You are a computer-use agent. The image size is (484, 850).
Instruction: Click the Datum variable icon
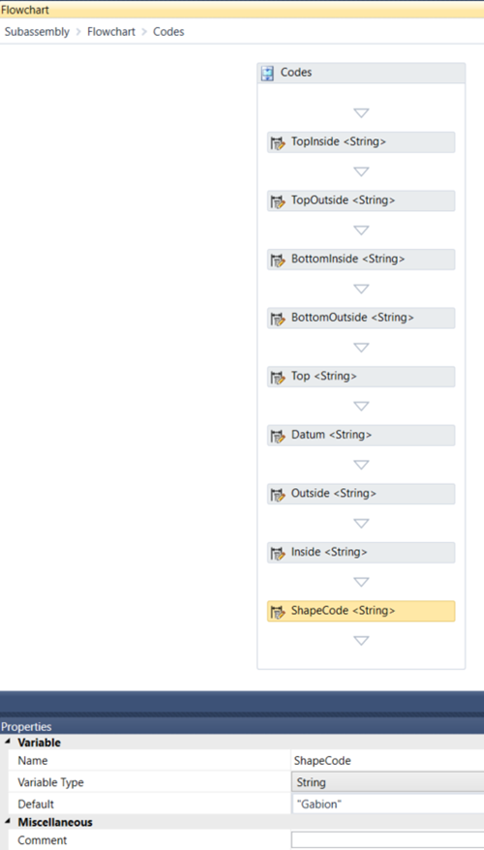[x=278, y=436]
